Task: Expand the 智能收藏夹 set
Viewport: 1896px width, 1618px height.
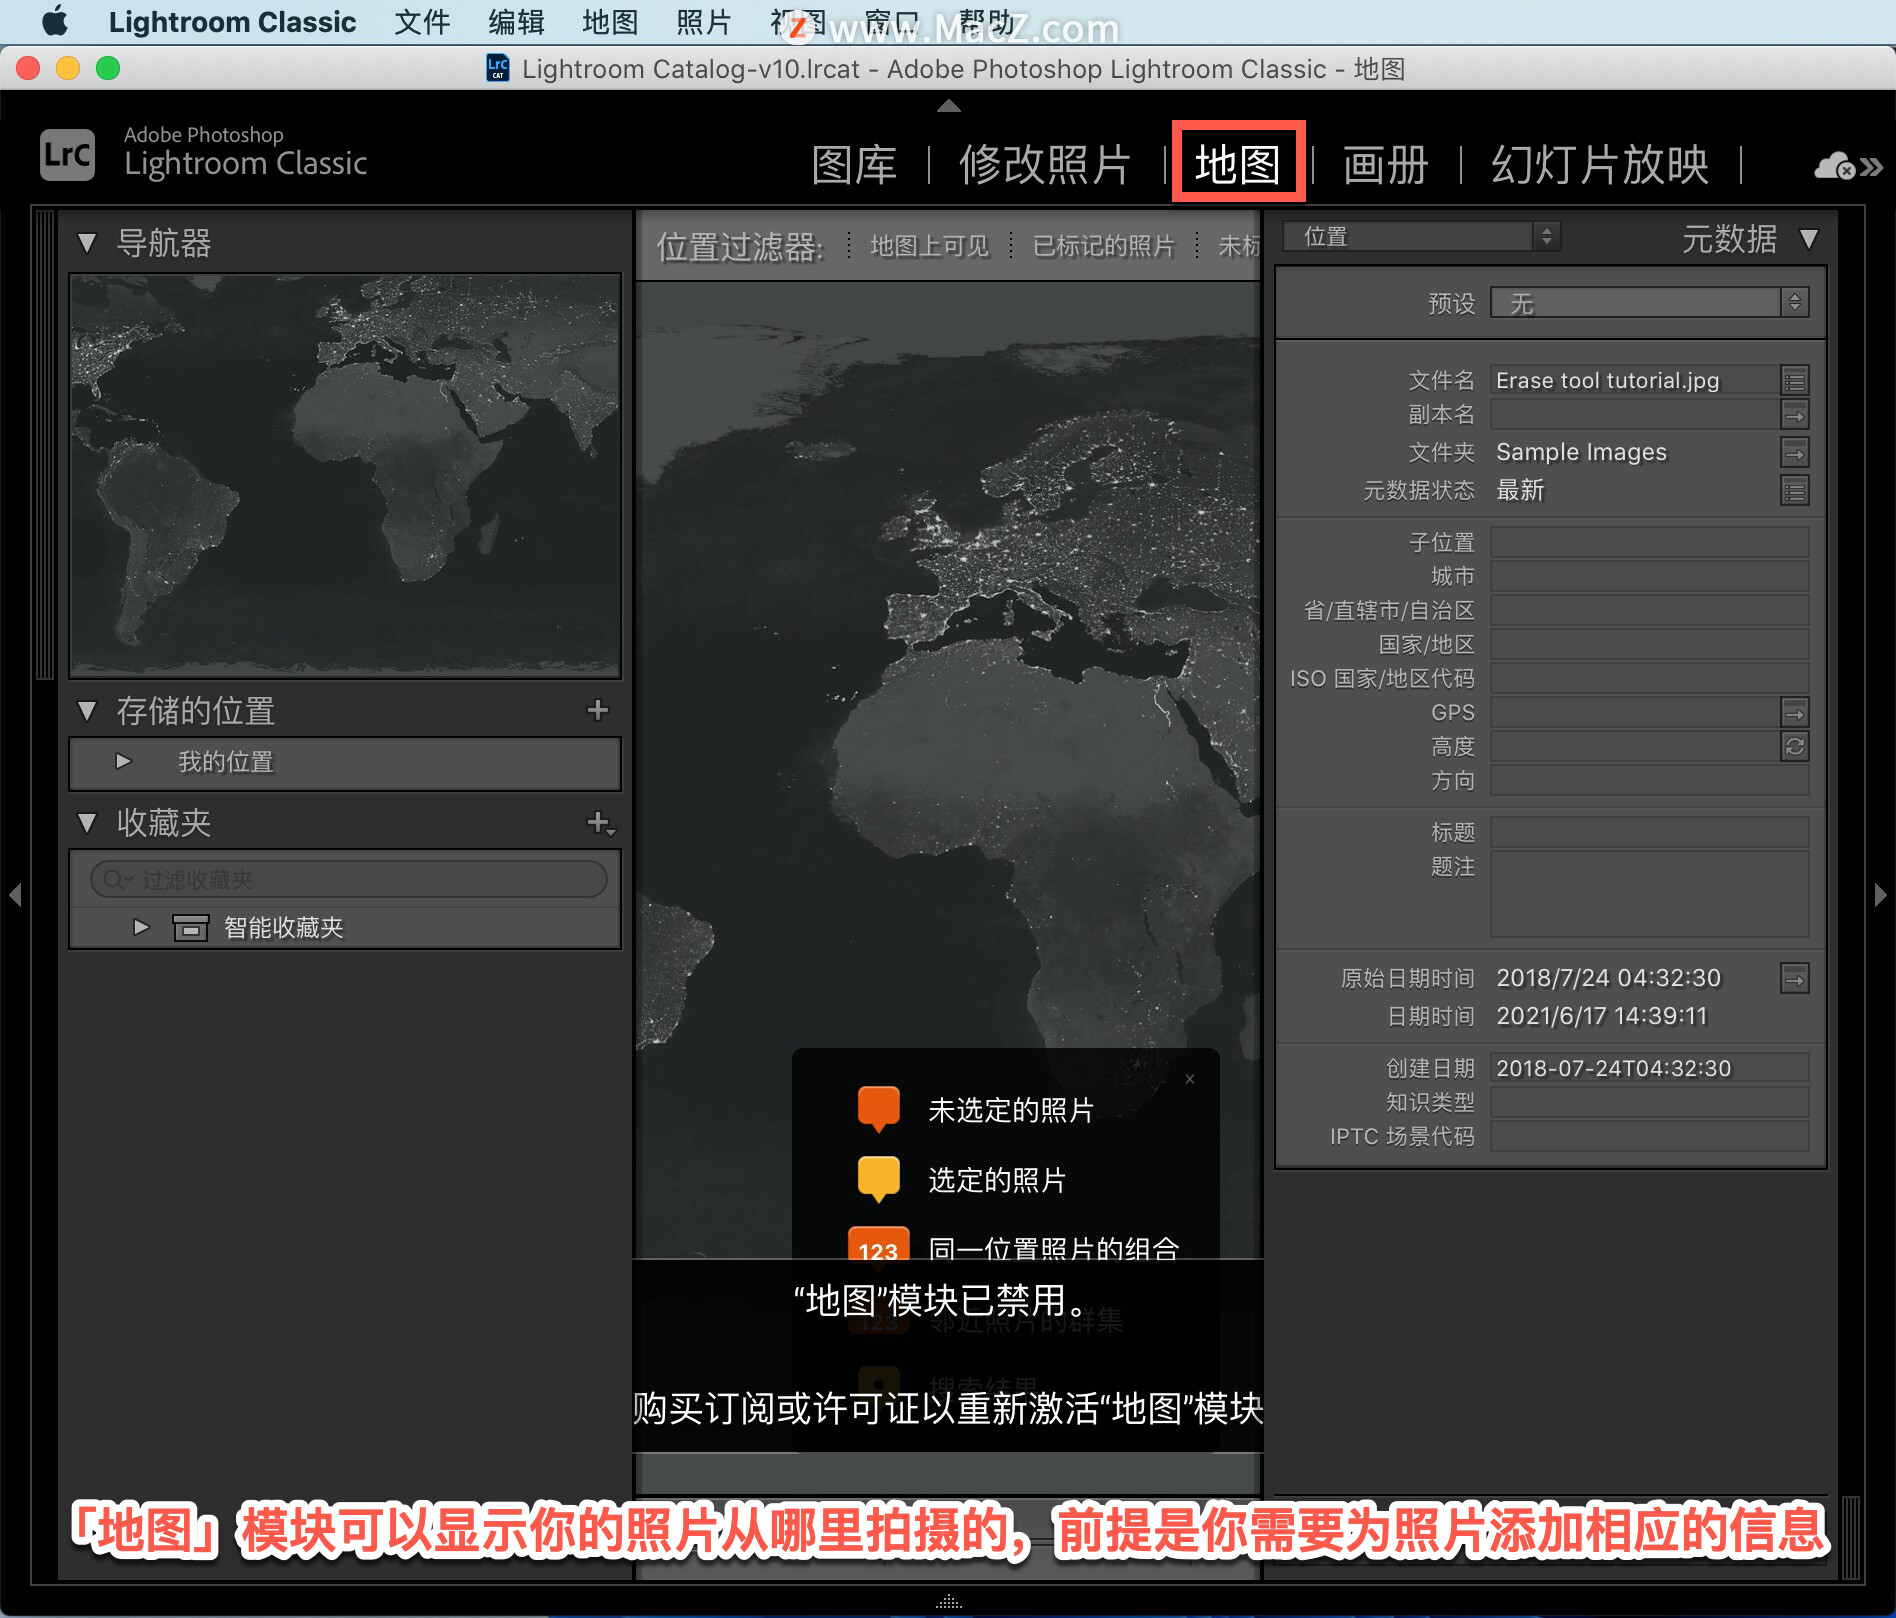Action: pyautogui.click(x=141, y=927)
